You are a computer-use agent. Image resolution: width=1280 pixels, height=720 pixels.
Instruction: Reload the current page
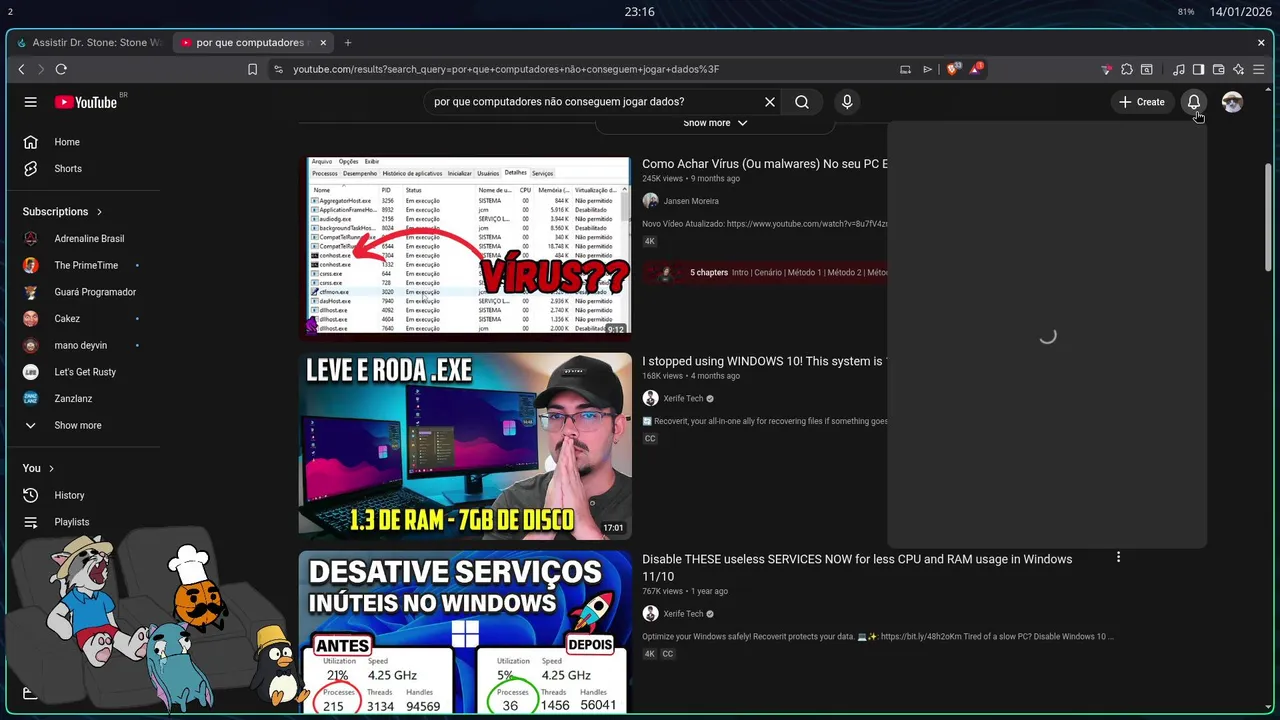point(61,69)
